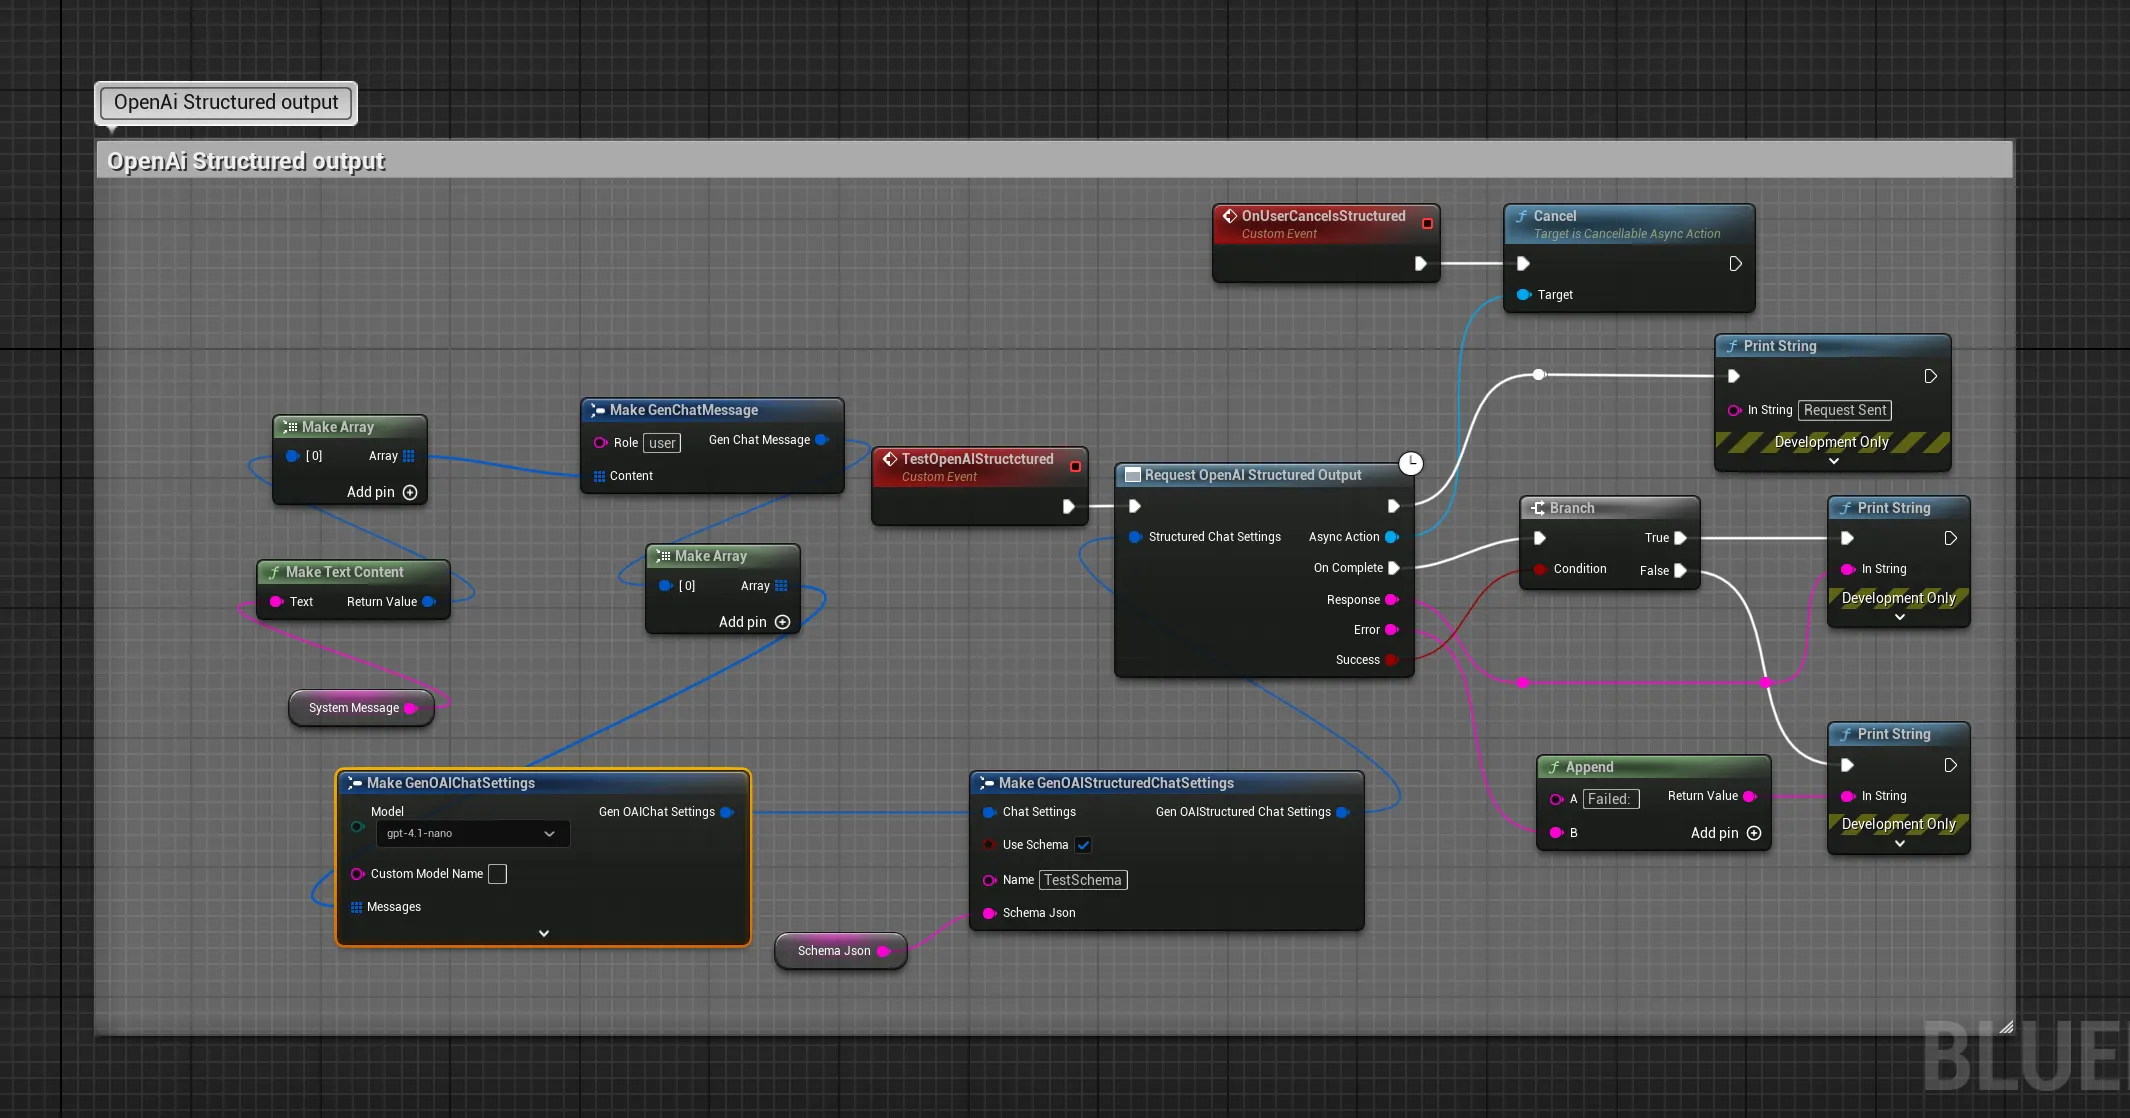Click the Name field containing TestSchema

(x=1083, y=880)
